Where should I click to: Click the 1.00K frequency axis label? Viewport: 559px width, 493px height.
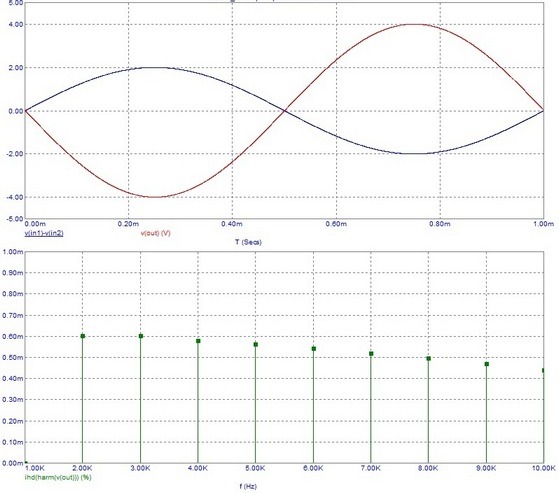click(x=35, y=468)
